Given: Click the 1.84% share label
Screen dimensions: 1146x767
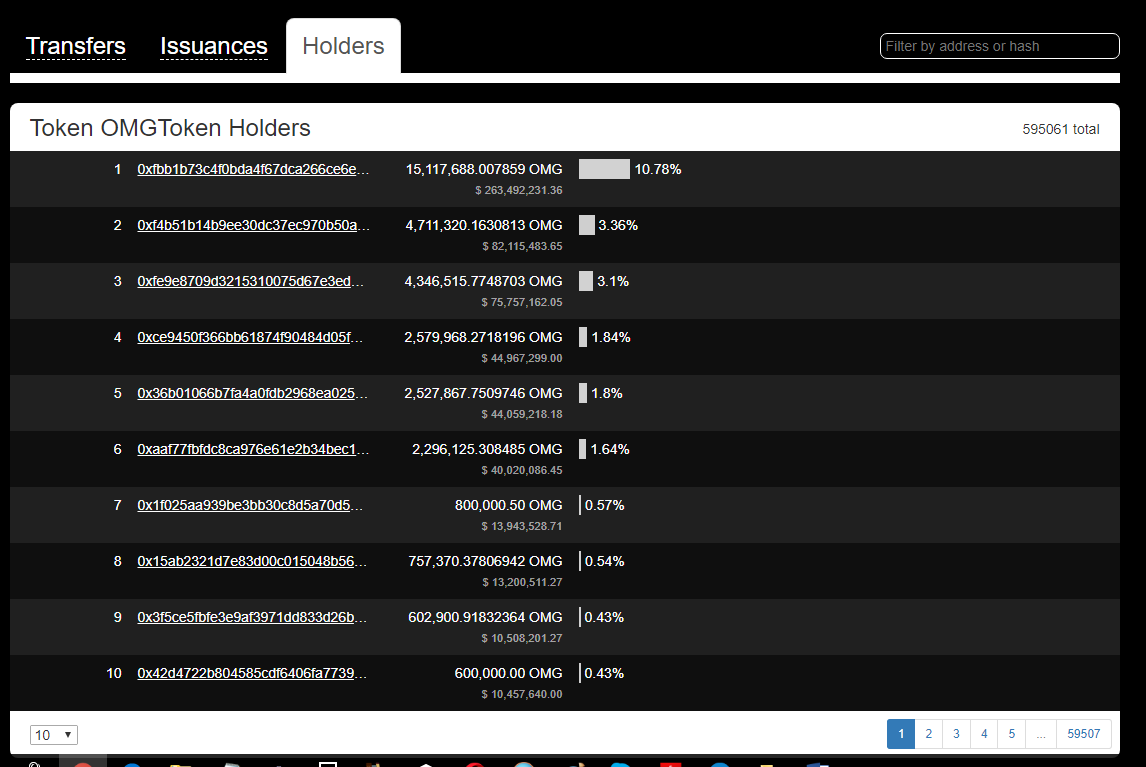Looking at the screenshot, I should click(x=611, y=337).
